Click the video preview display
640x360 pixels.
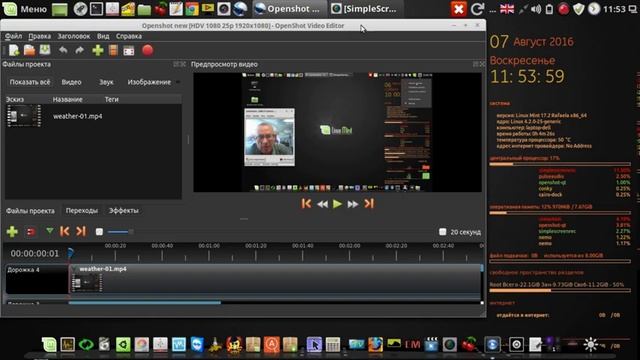pyautogui.click(x=337, y=132)
